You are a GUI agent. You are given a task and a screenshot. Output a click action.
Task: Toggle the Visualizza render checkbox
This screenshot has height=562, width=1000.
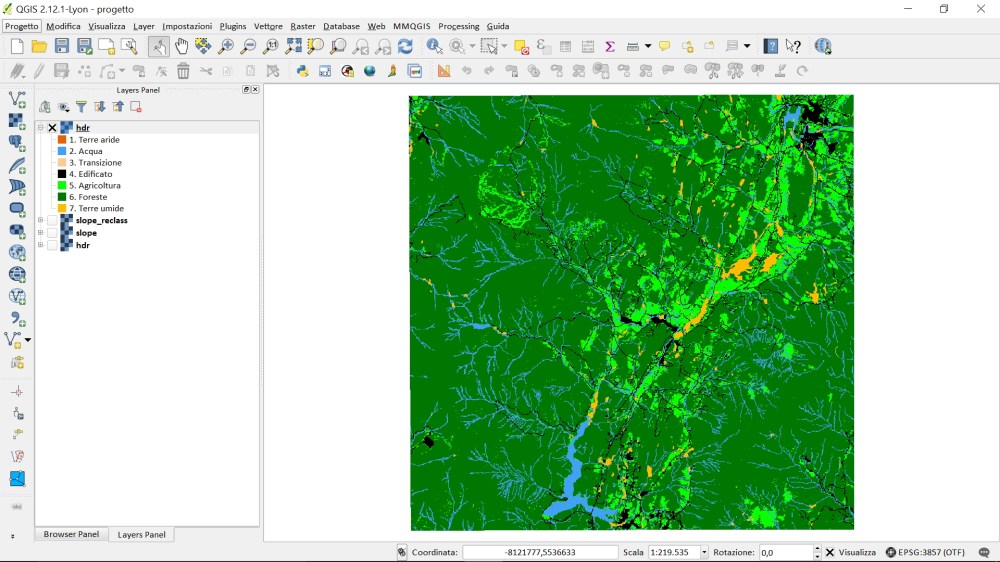(830, 552)
